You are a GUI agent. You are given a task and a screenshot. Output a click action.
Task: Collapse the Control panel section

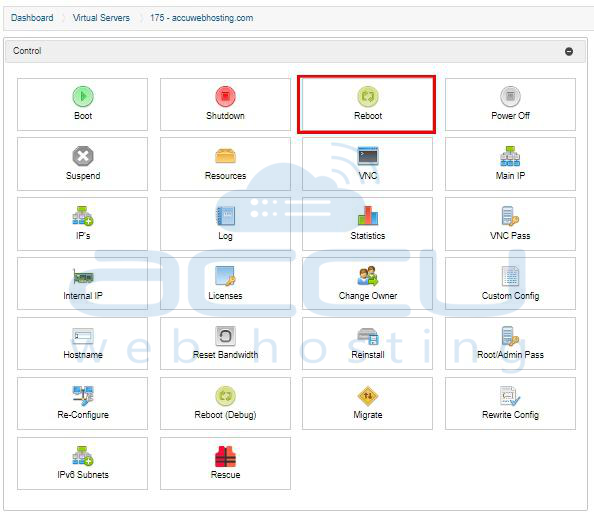point(569,51)
